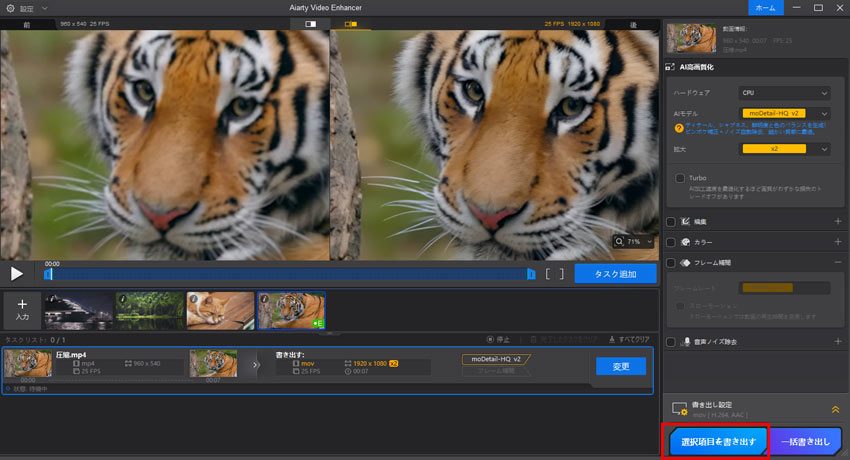Click the 後 after label tab

coord(633,24)
